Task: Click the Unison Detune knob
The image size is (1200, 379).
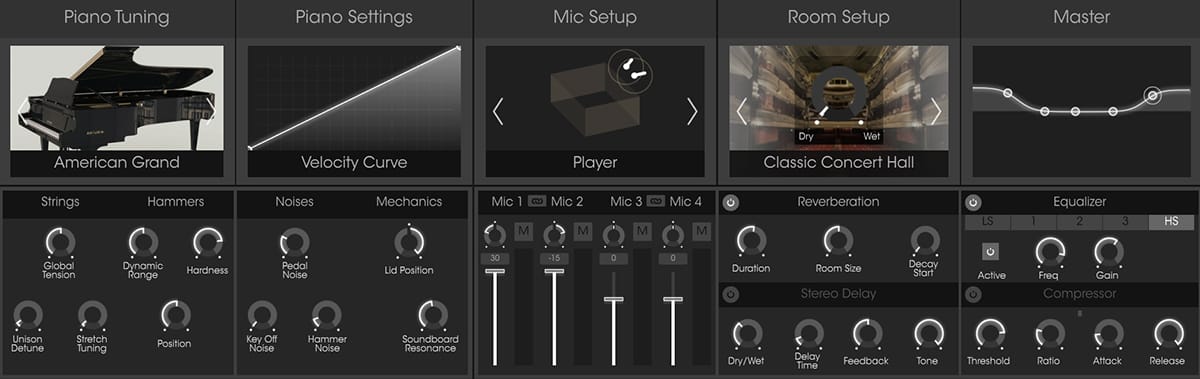Action: 28,316
